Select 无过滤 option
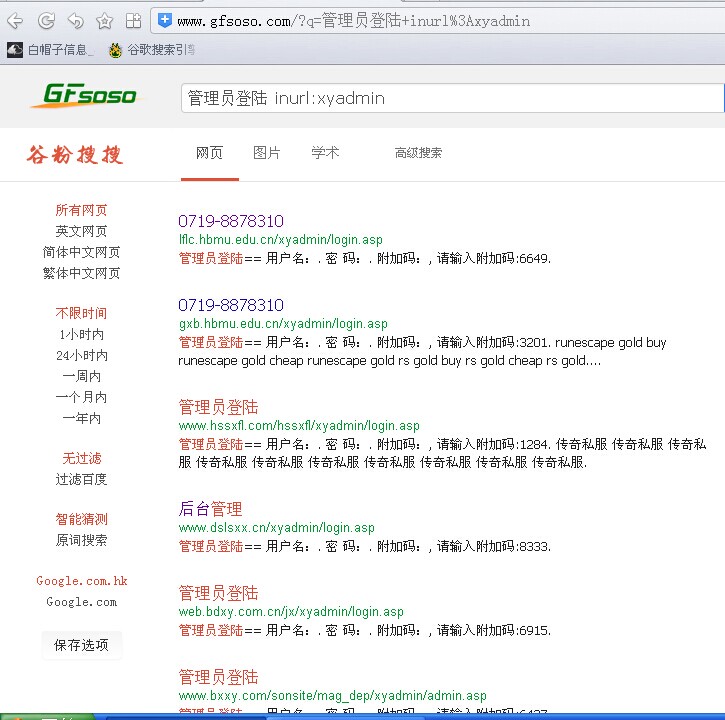This screenshot has width=725, height=720. click(x=81, y=458)
